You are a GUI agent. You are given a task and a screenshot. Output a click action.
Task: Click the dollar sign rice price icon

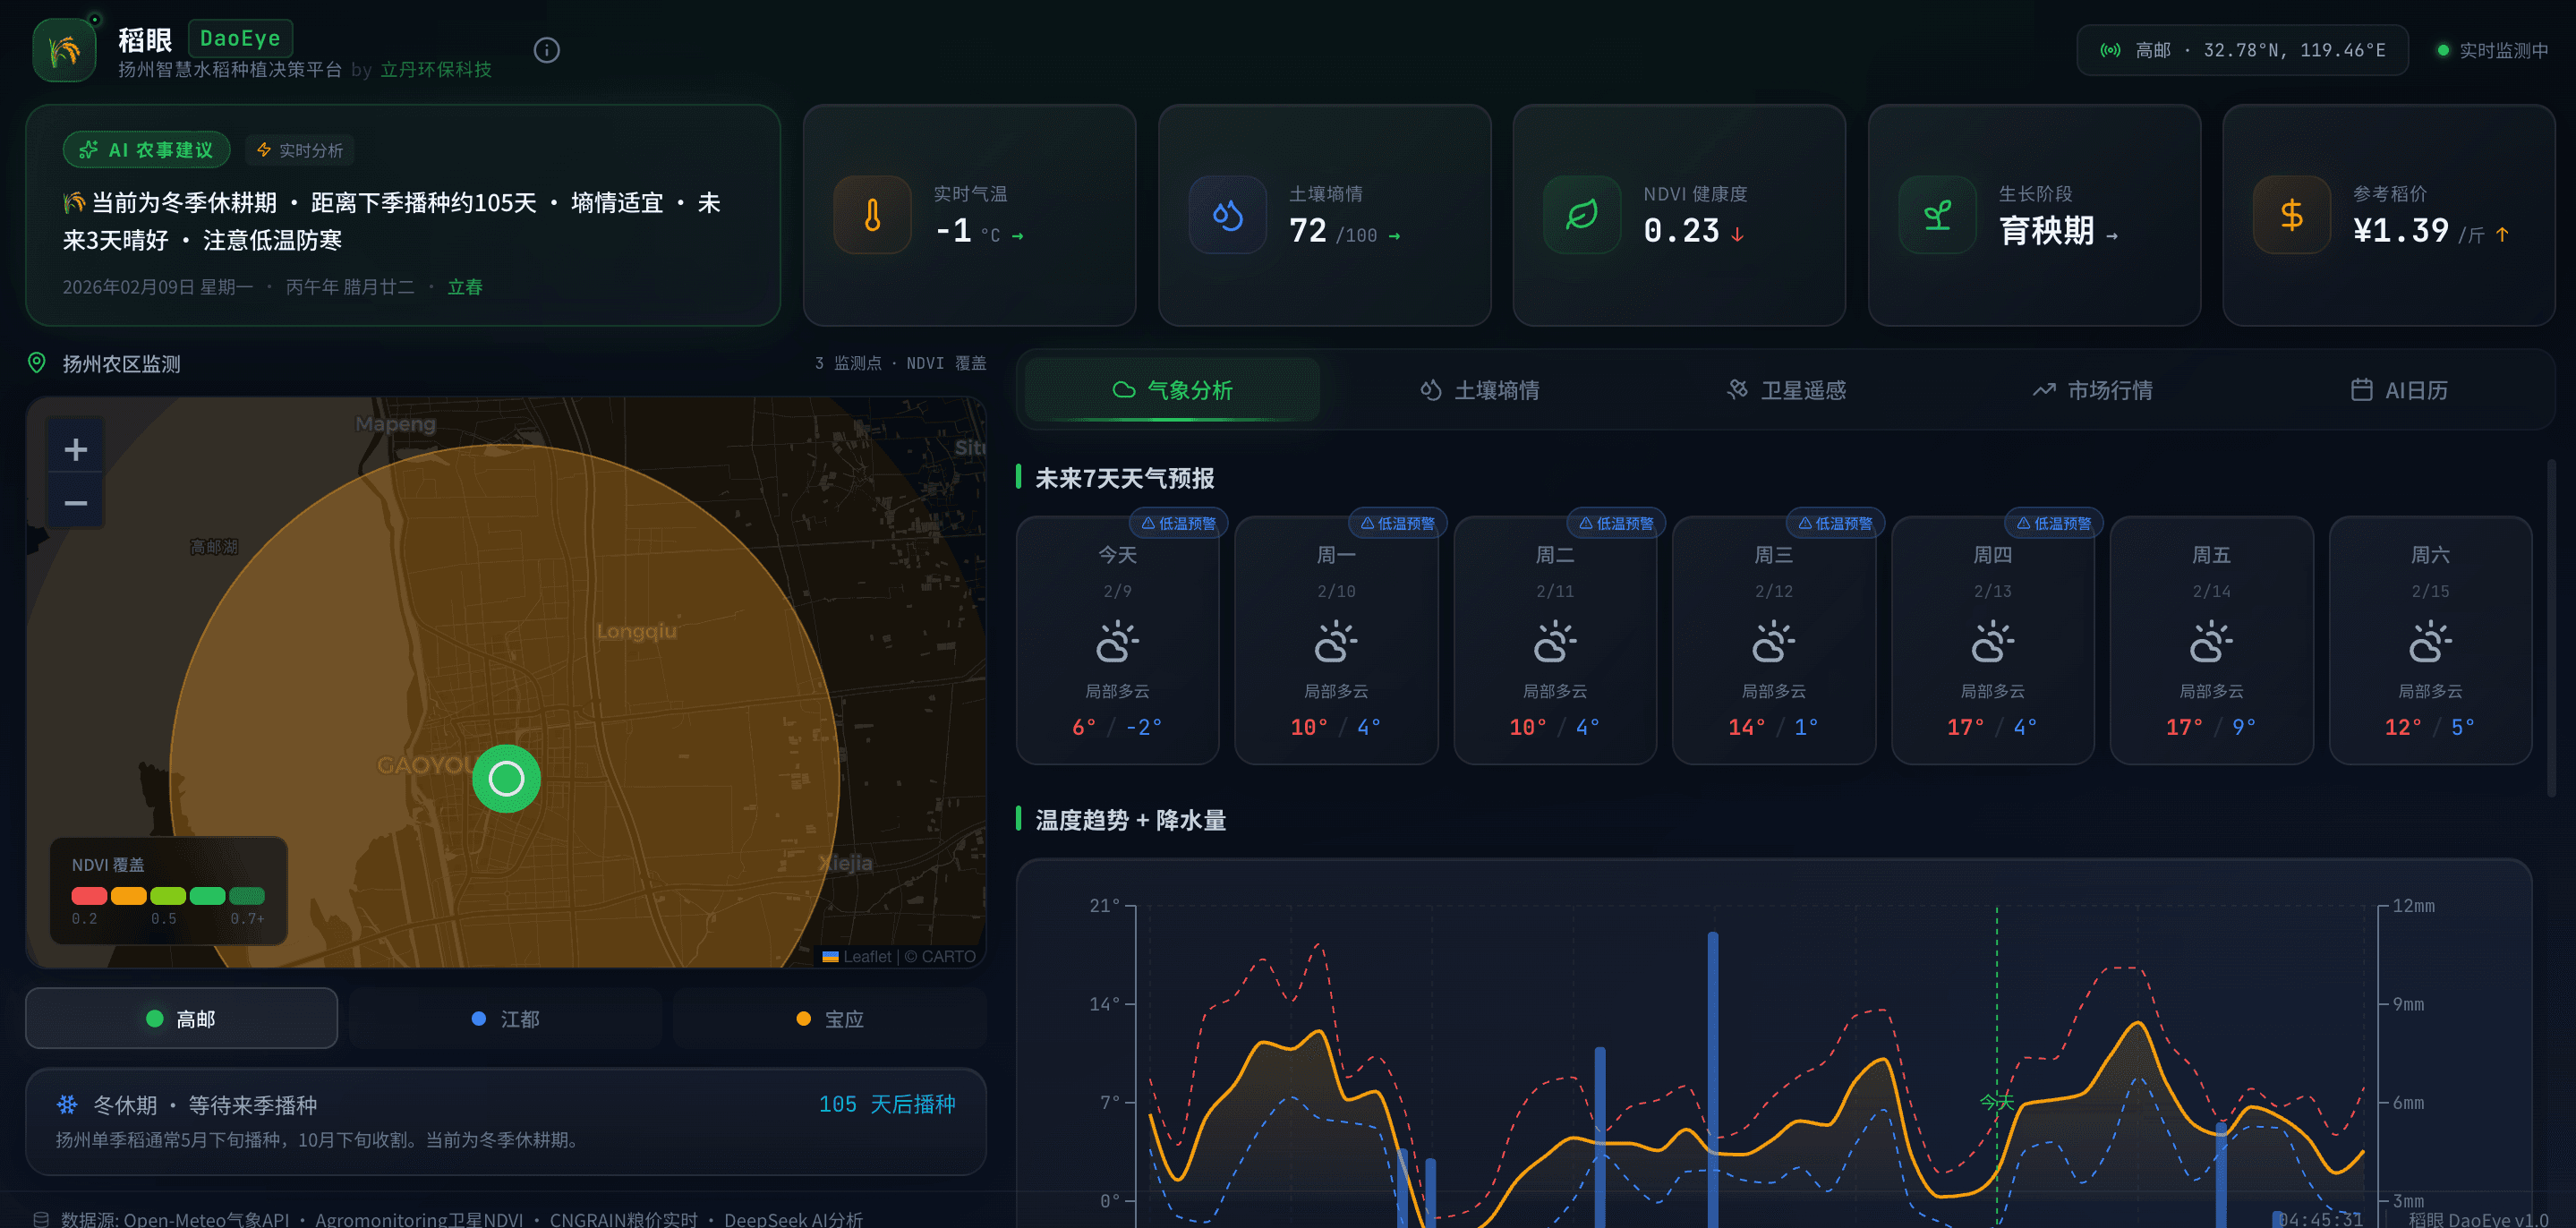(x=2291, y=215)
